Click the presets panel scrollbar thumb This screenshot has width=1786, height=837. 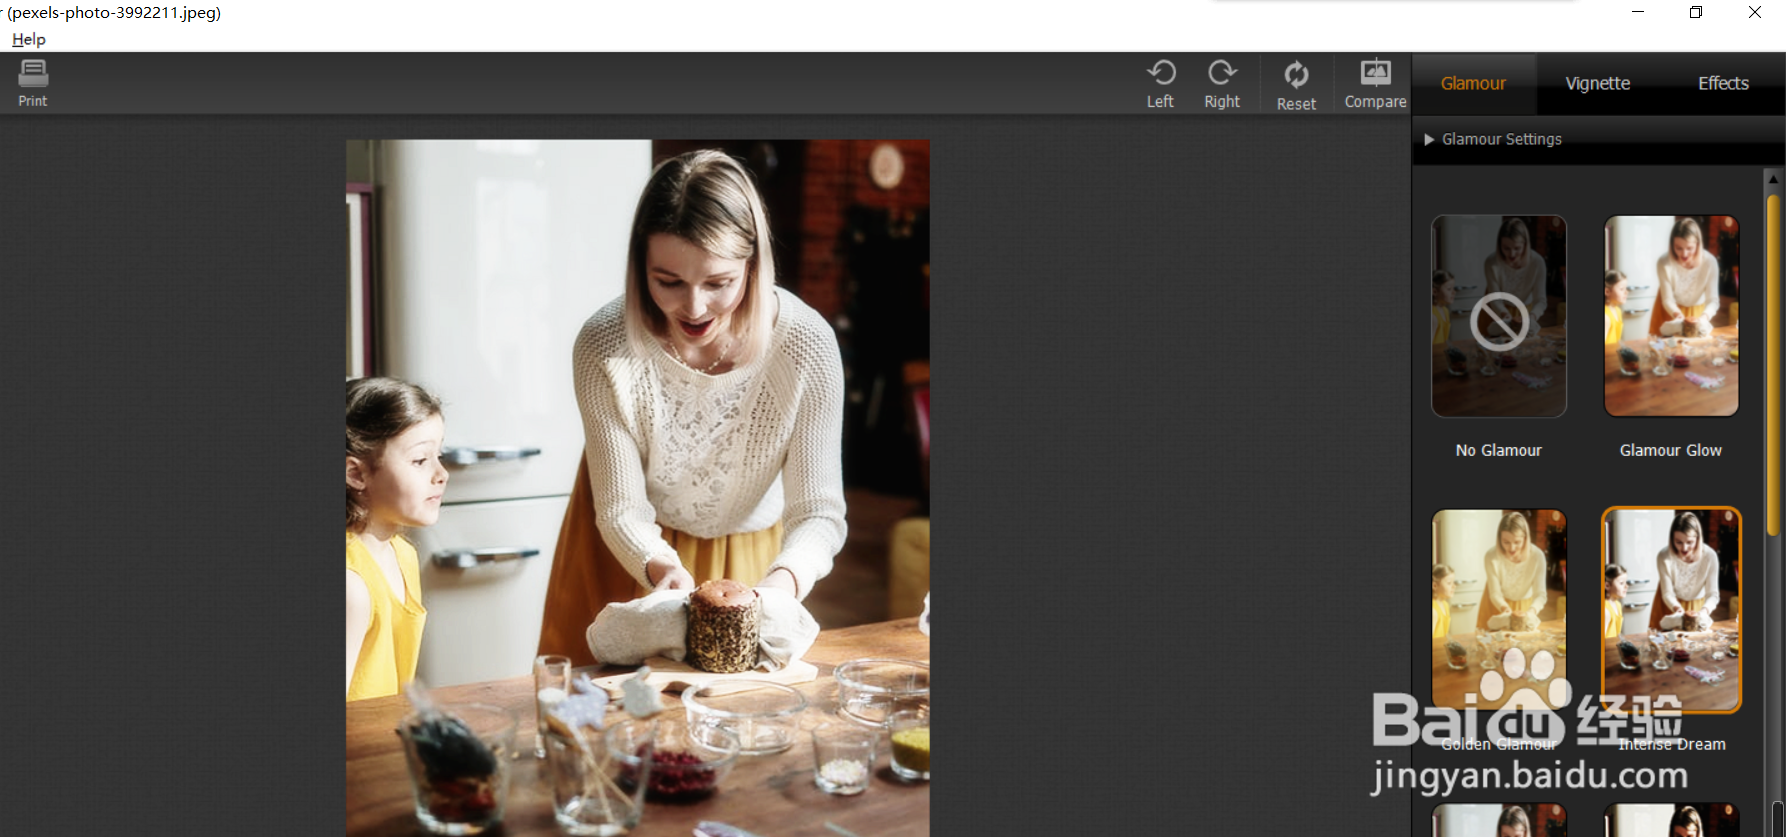click(x=1773, y=367)
